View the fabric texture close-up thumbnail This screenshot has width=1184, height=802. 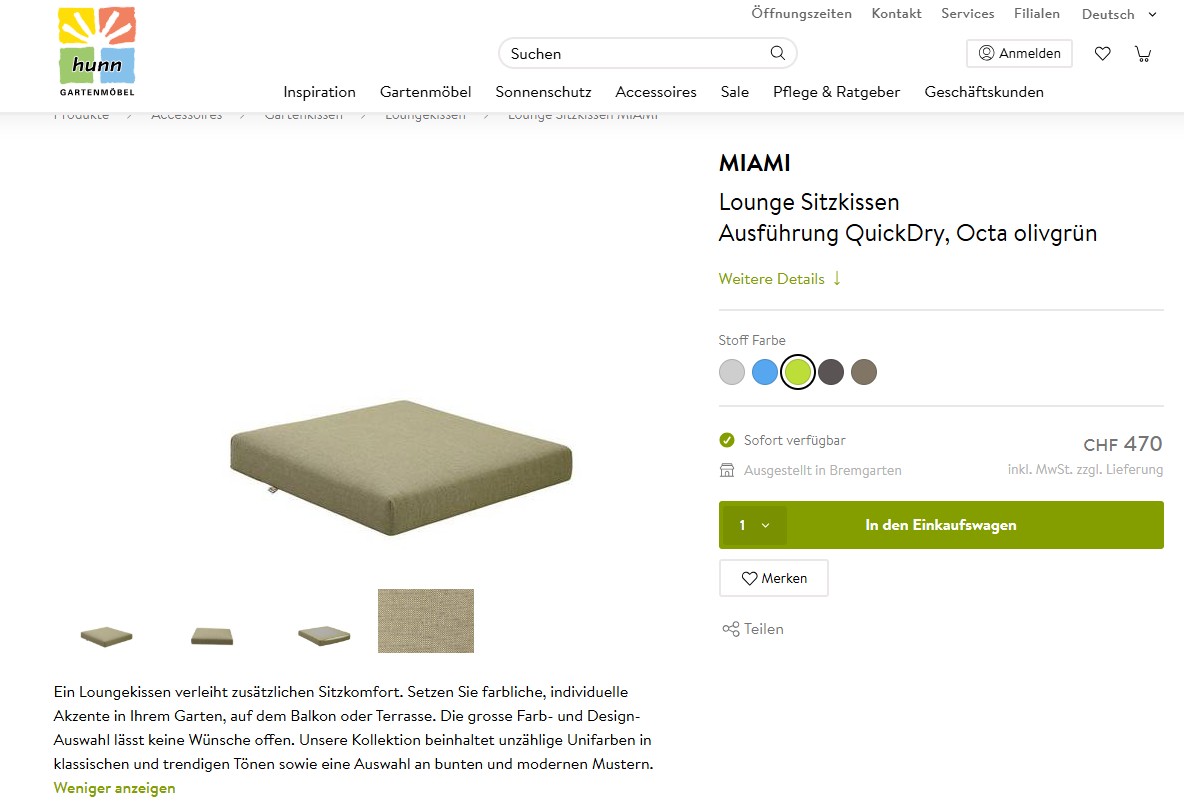(426, 621)
